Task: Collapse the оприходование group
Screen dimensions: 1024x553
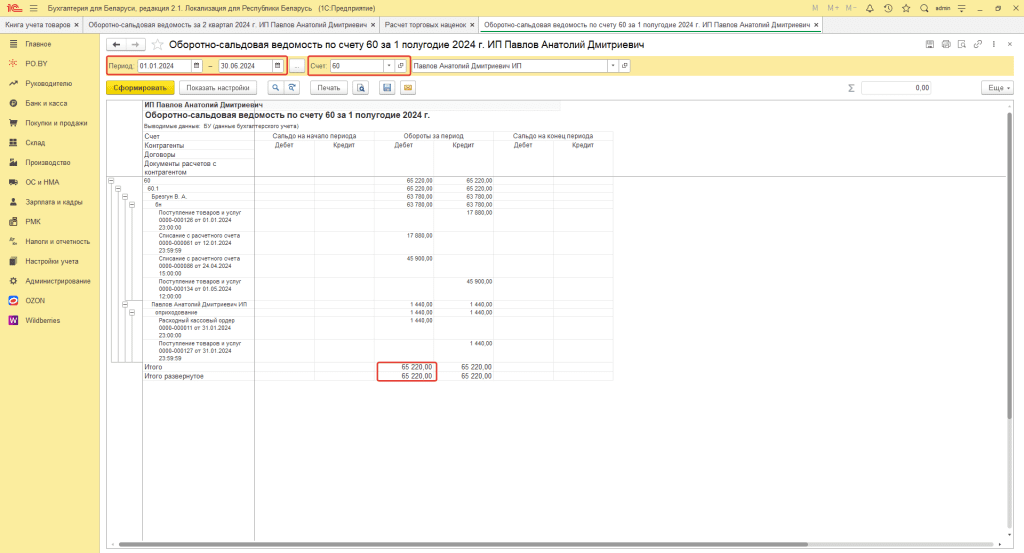Action: coord(132,313)
